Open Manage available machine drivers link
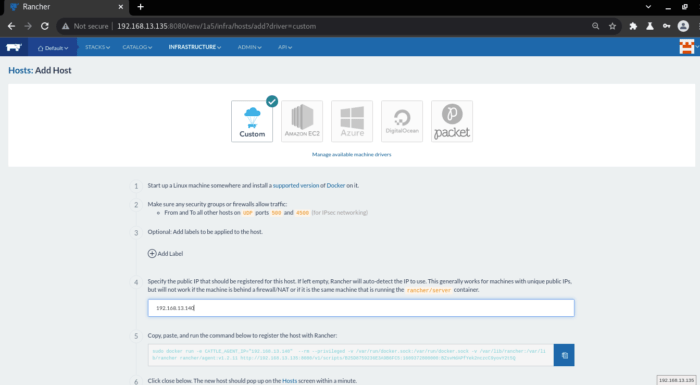 (351, 155)
